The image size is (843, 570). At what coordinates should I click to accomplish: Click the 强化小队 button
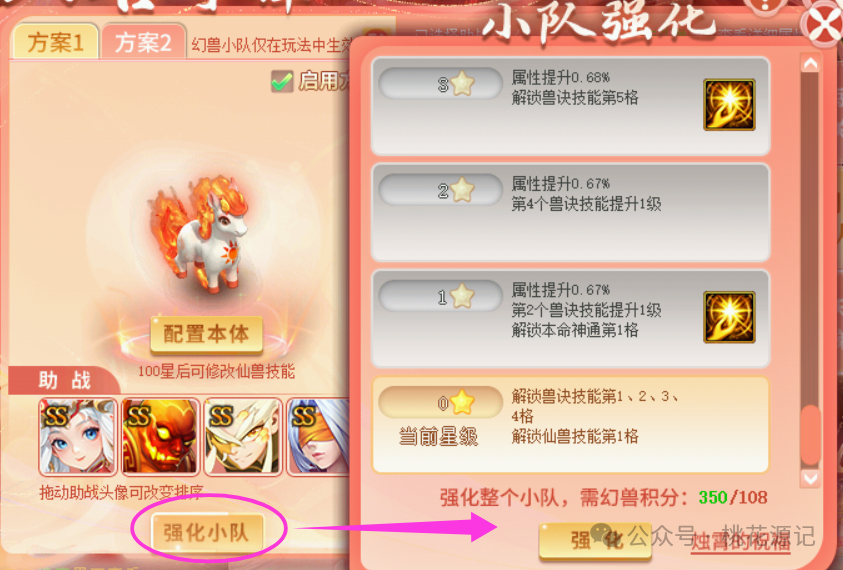(207, 533)
